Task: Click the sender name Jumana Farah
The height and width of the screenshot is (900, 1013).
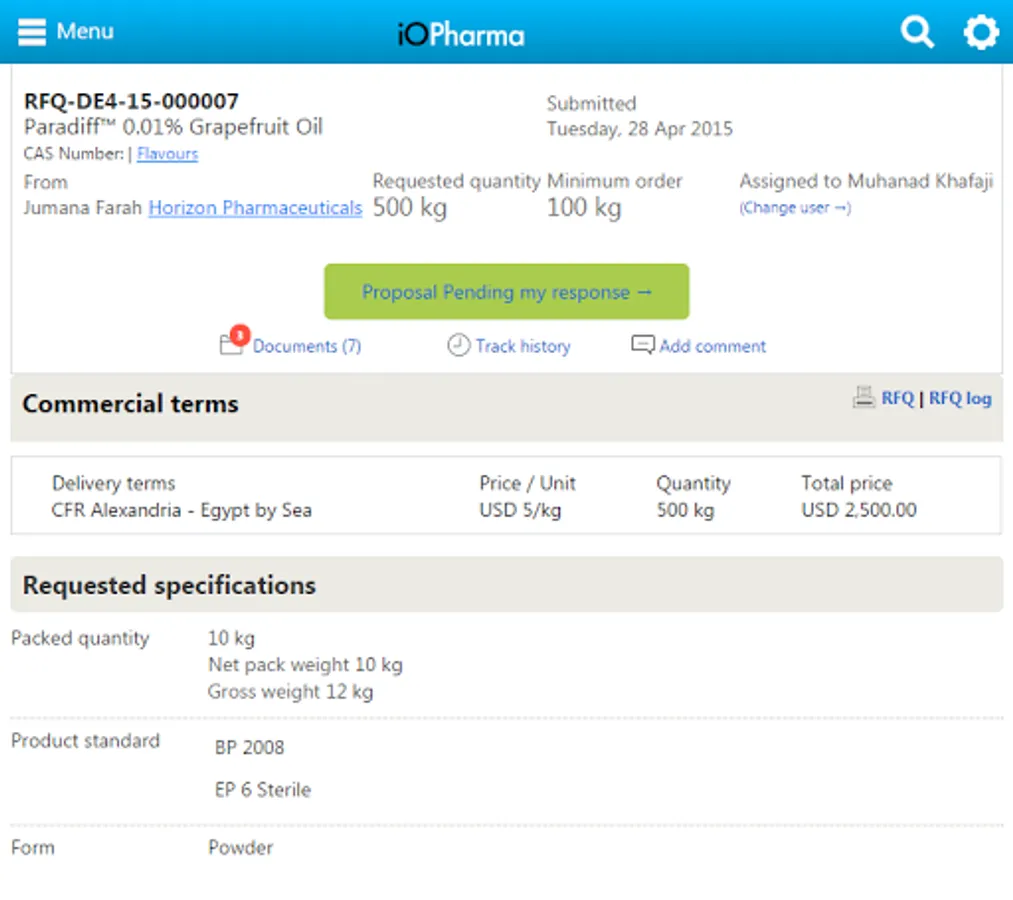Action: [x=83, y=208]
